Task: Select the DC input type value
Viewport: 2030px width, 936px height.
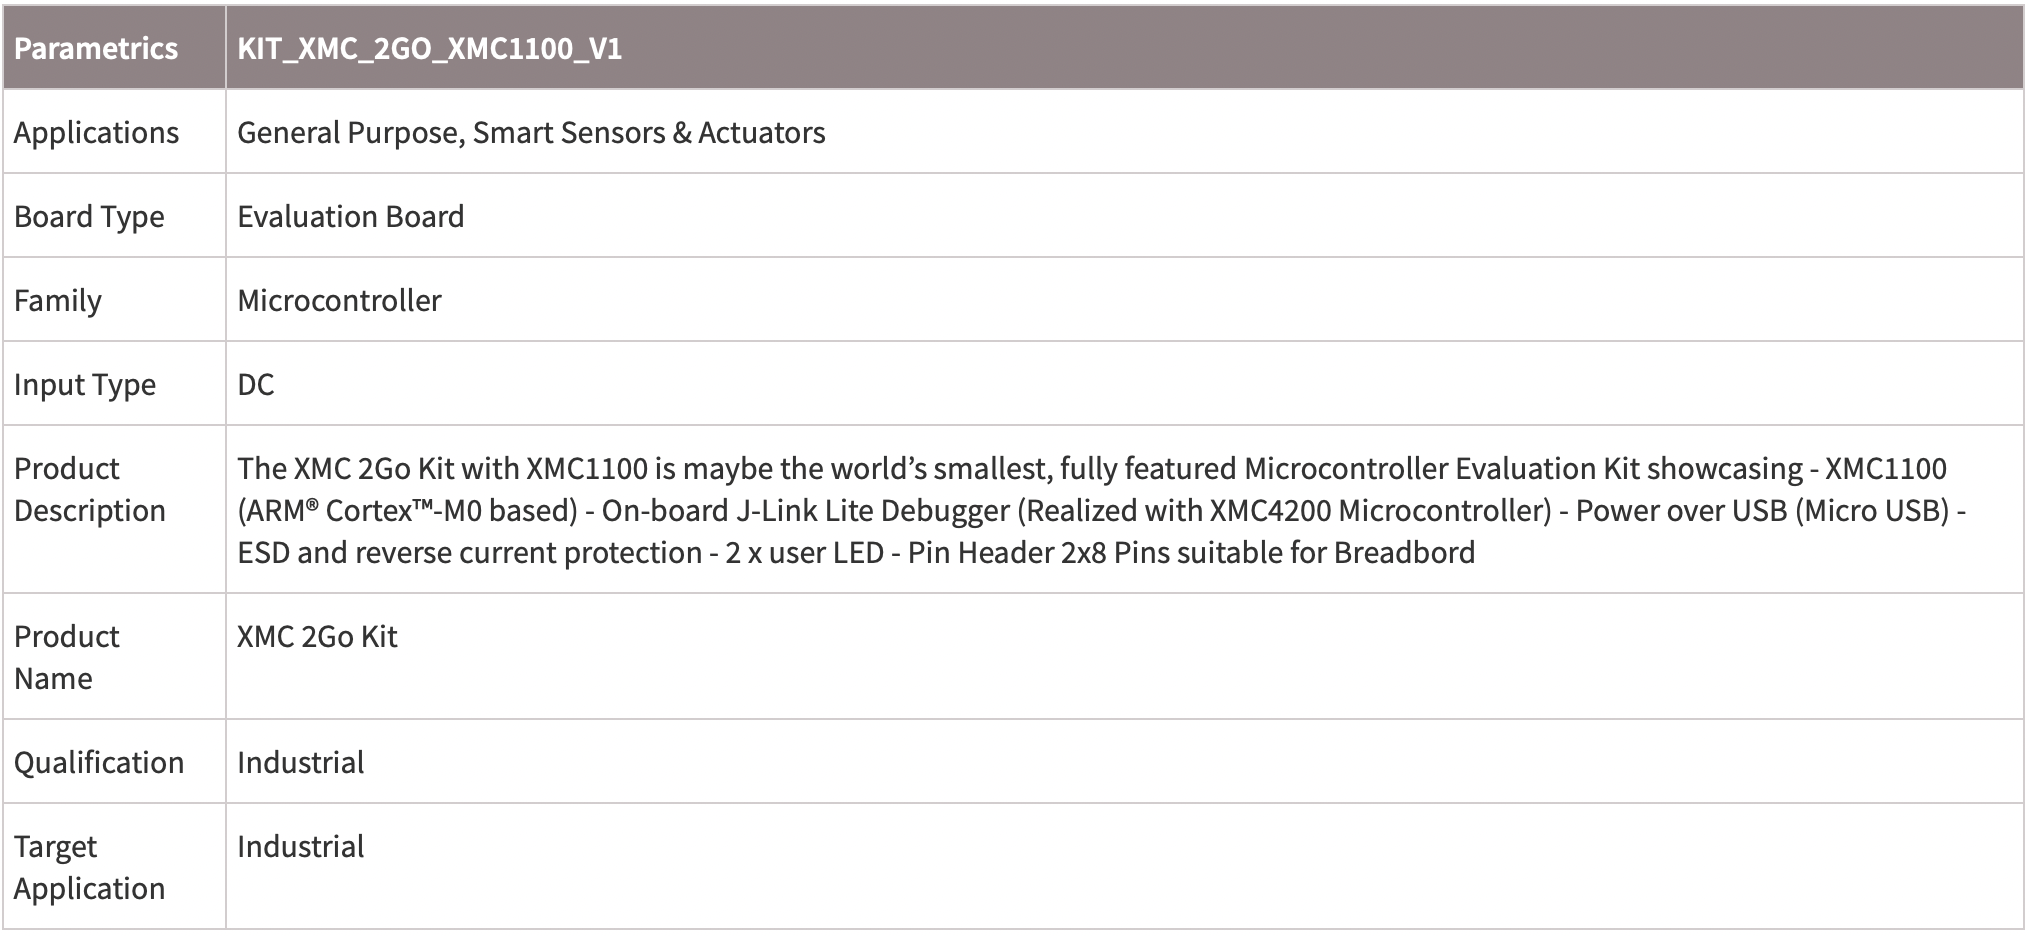Action: 255,384
